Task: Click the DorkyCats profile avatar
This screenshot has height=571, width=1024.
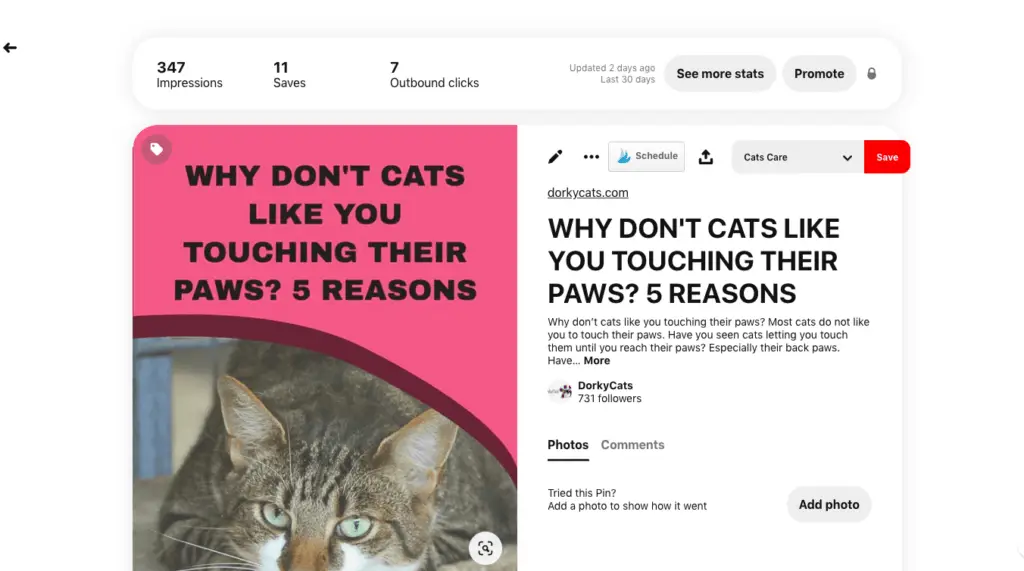Action: [x=560, y=391]
